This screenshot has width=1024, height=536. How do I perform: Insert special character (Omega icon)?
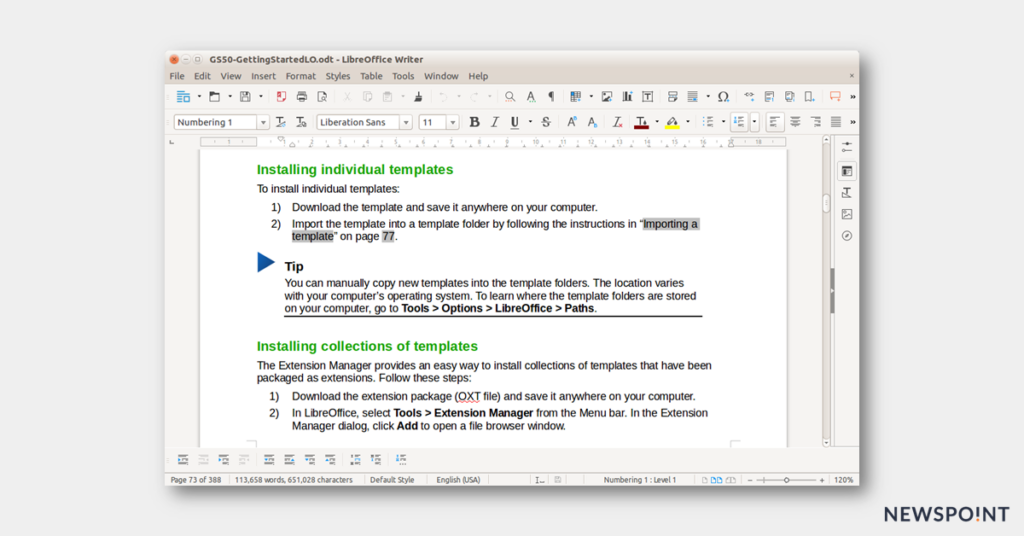(x=723, y=97)
